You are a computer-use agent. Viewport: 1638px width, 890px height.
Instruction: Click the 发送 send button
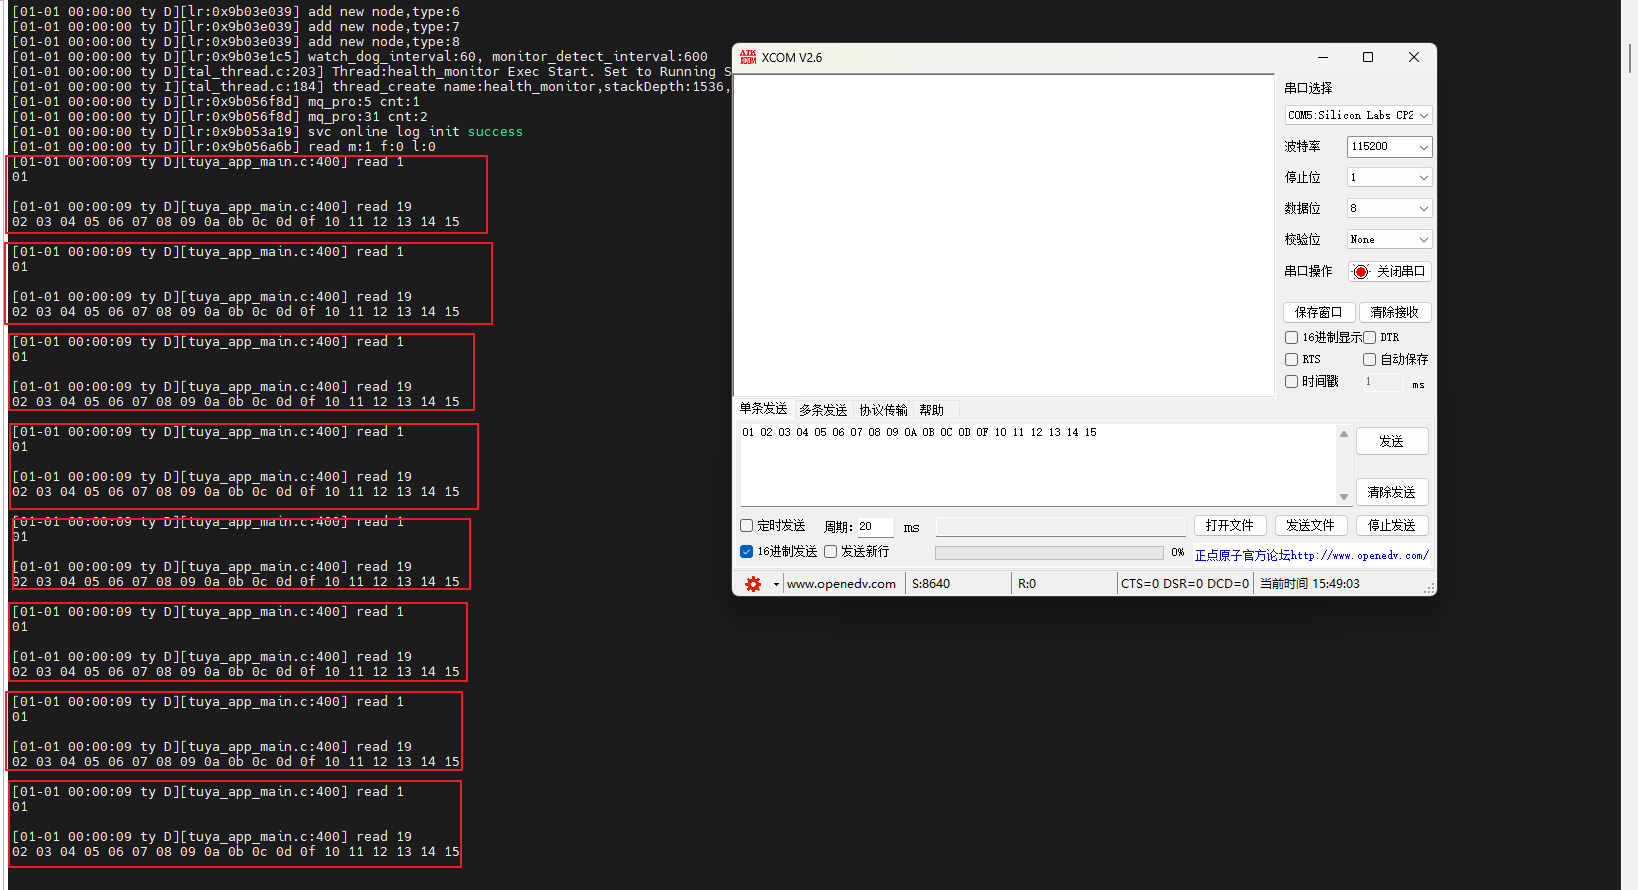1392,441
